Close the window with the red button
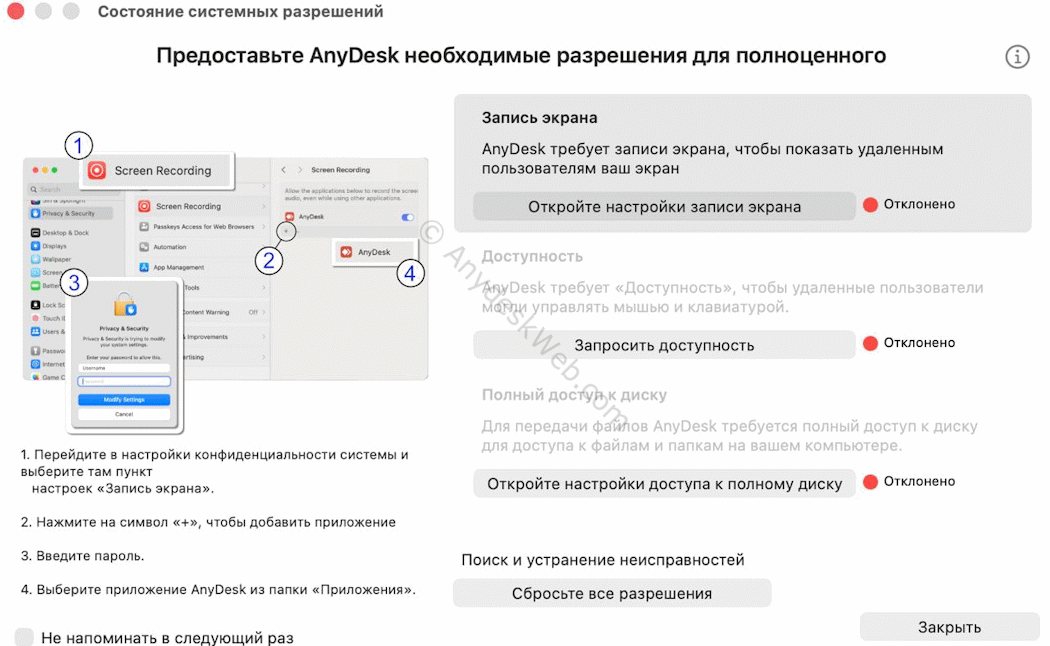 click(15, 11)
